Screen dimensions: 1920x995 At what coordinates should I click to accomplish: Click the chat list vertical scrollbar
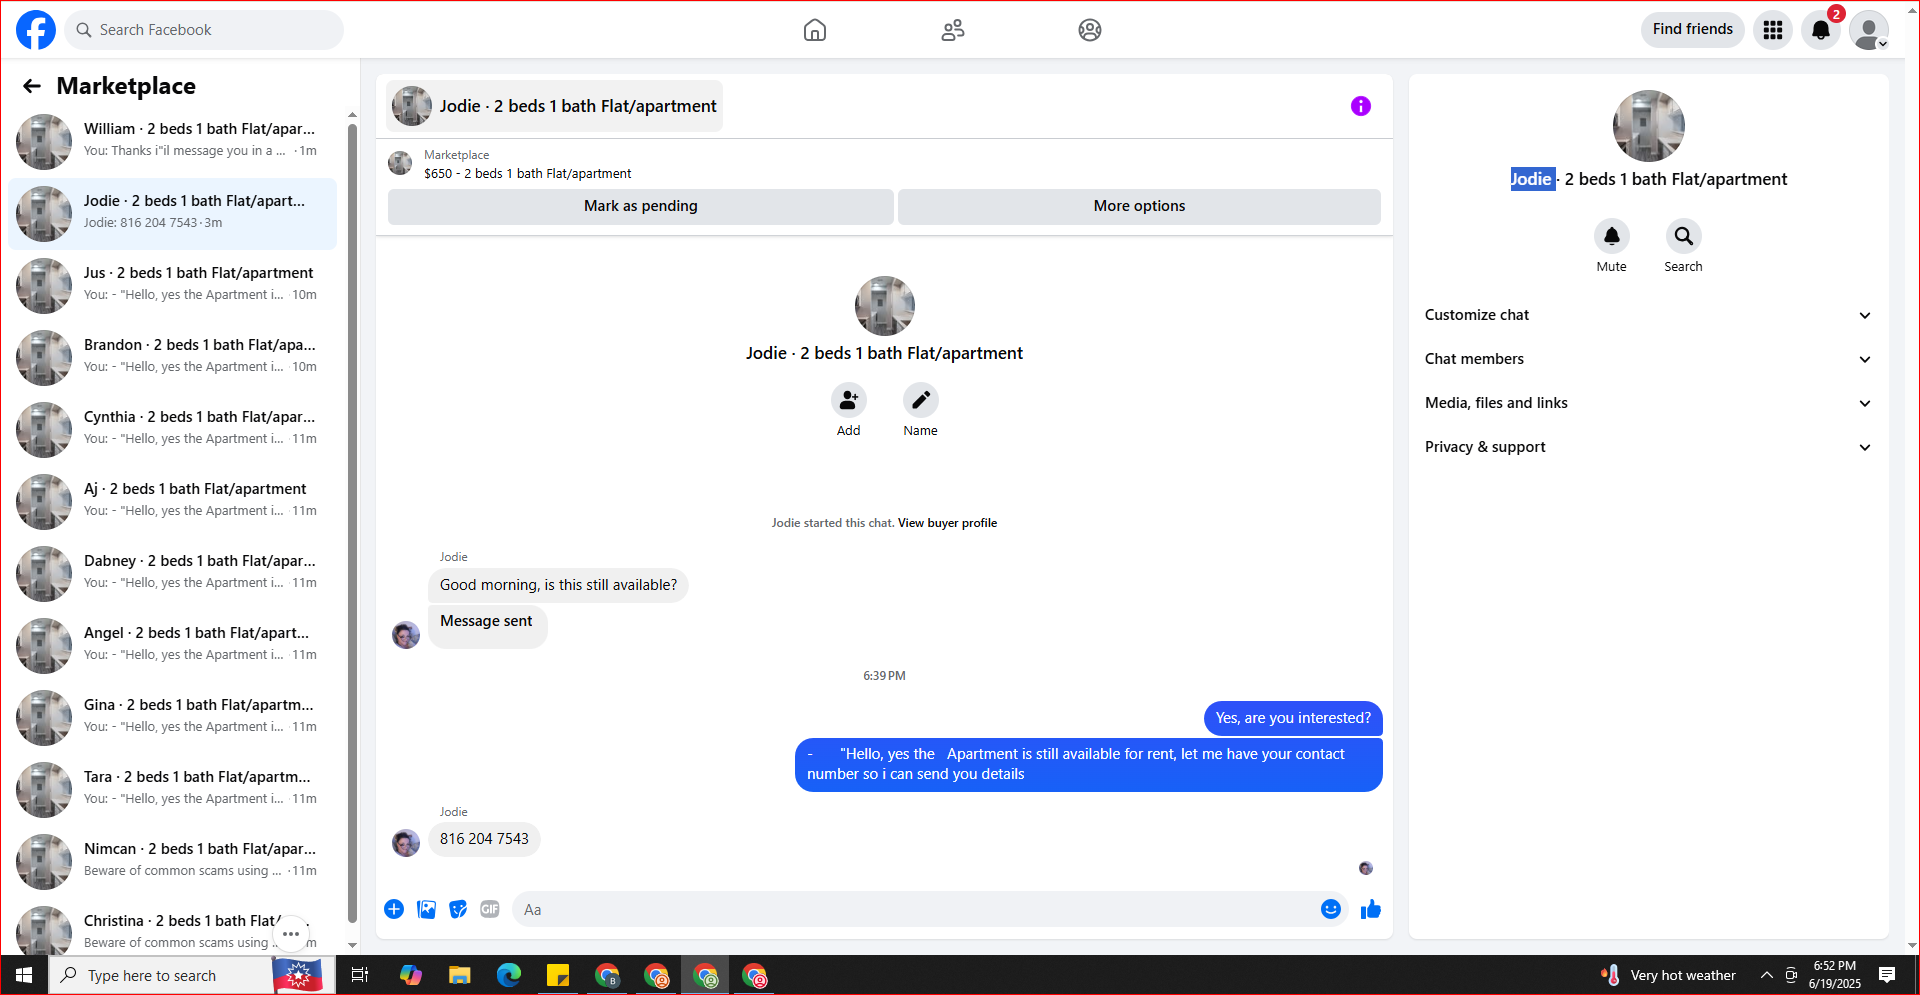tap(352, 524)
